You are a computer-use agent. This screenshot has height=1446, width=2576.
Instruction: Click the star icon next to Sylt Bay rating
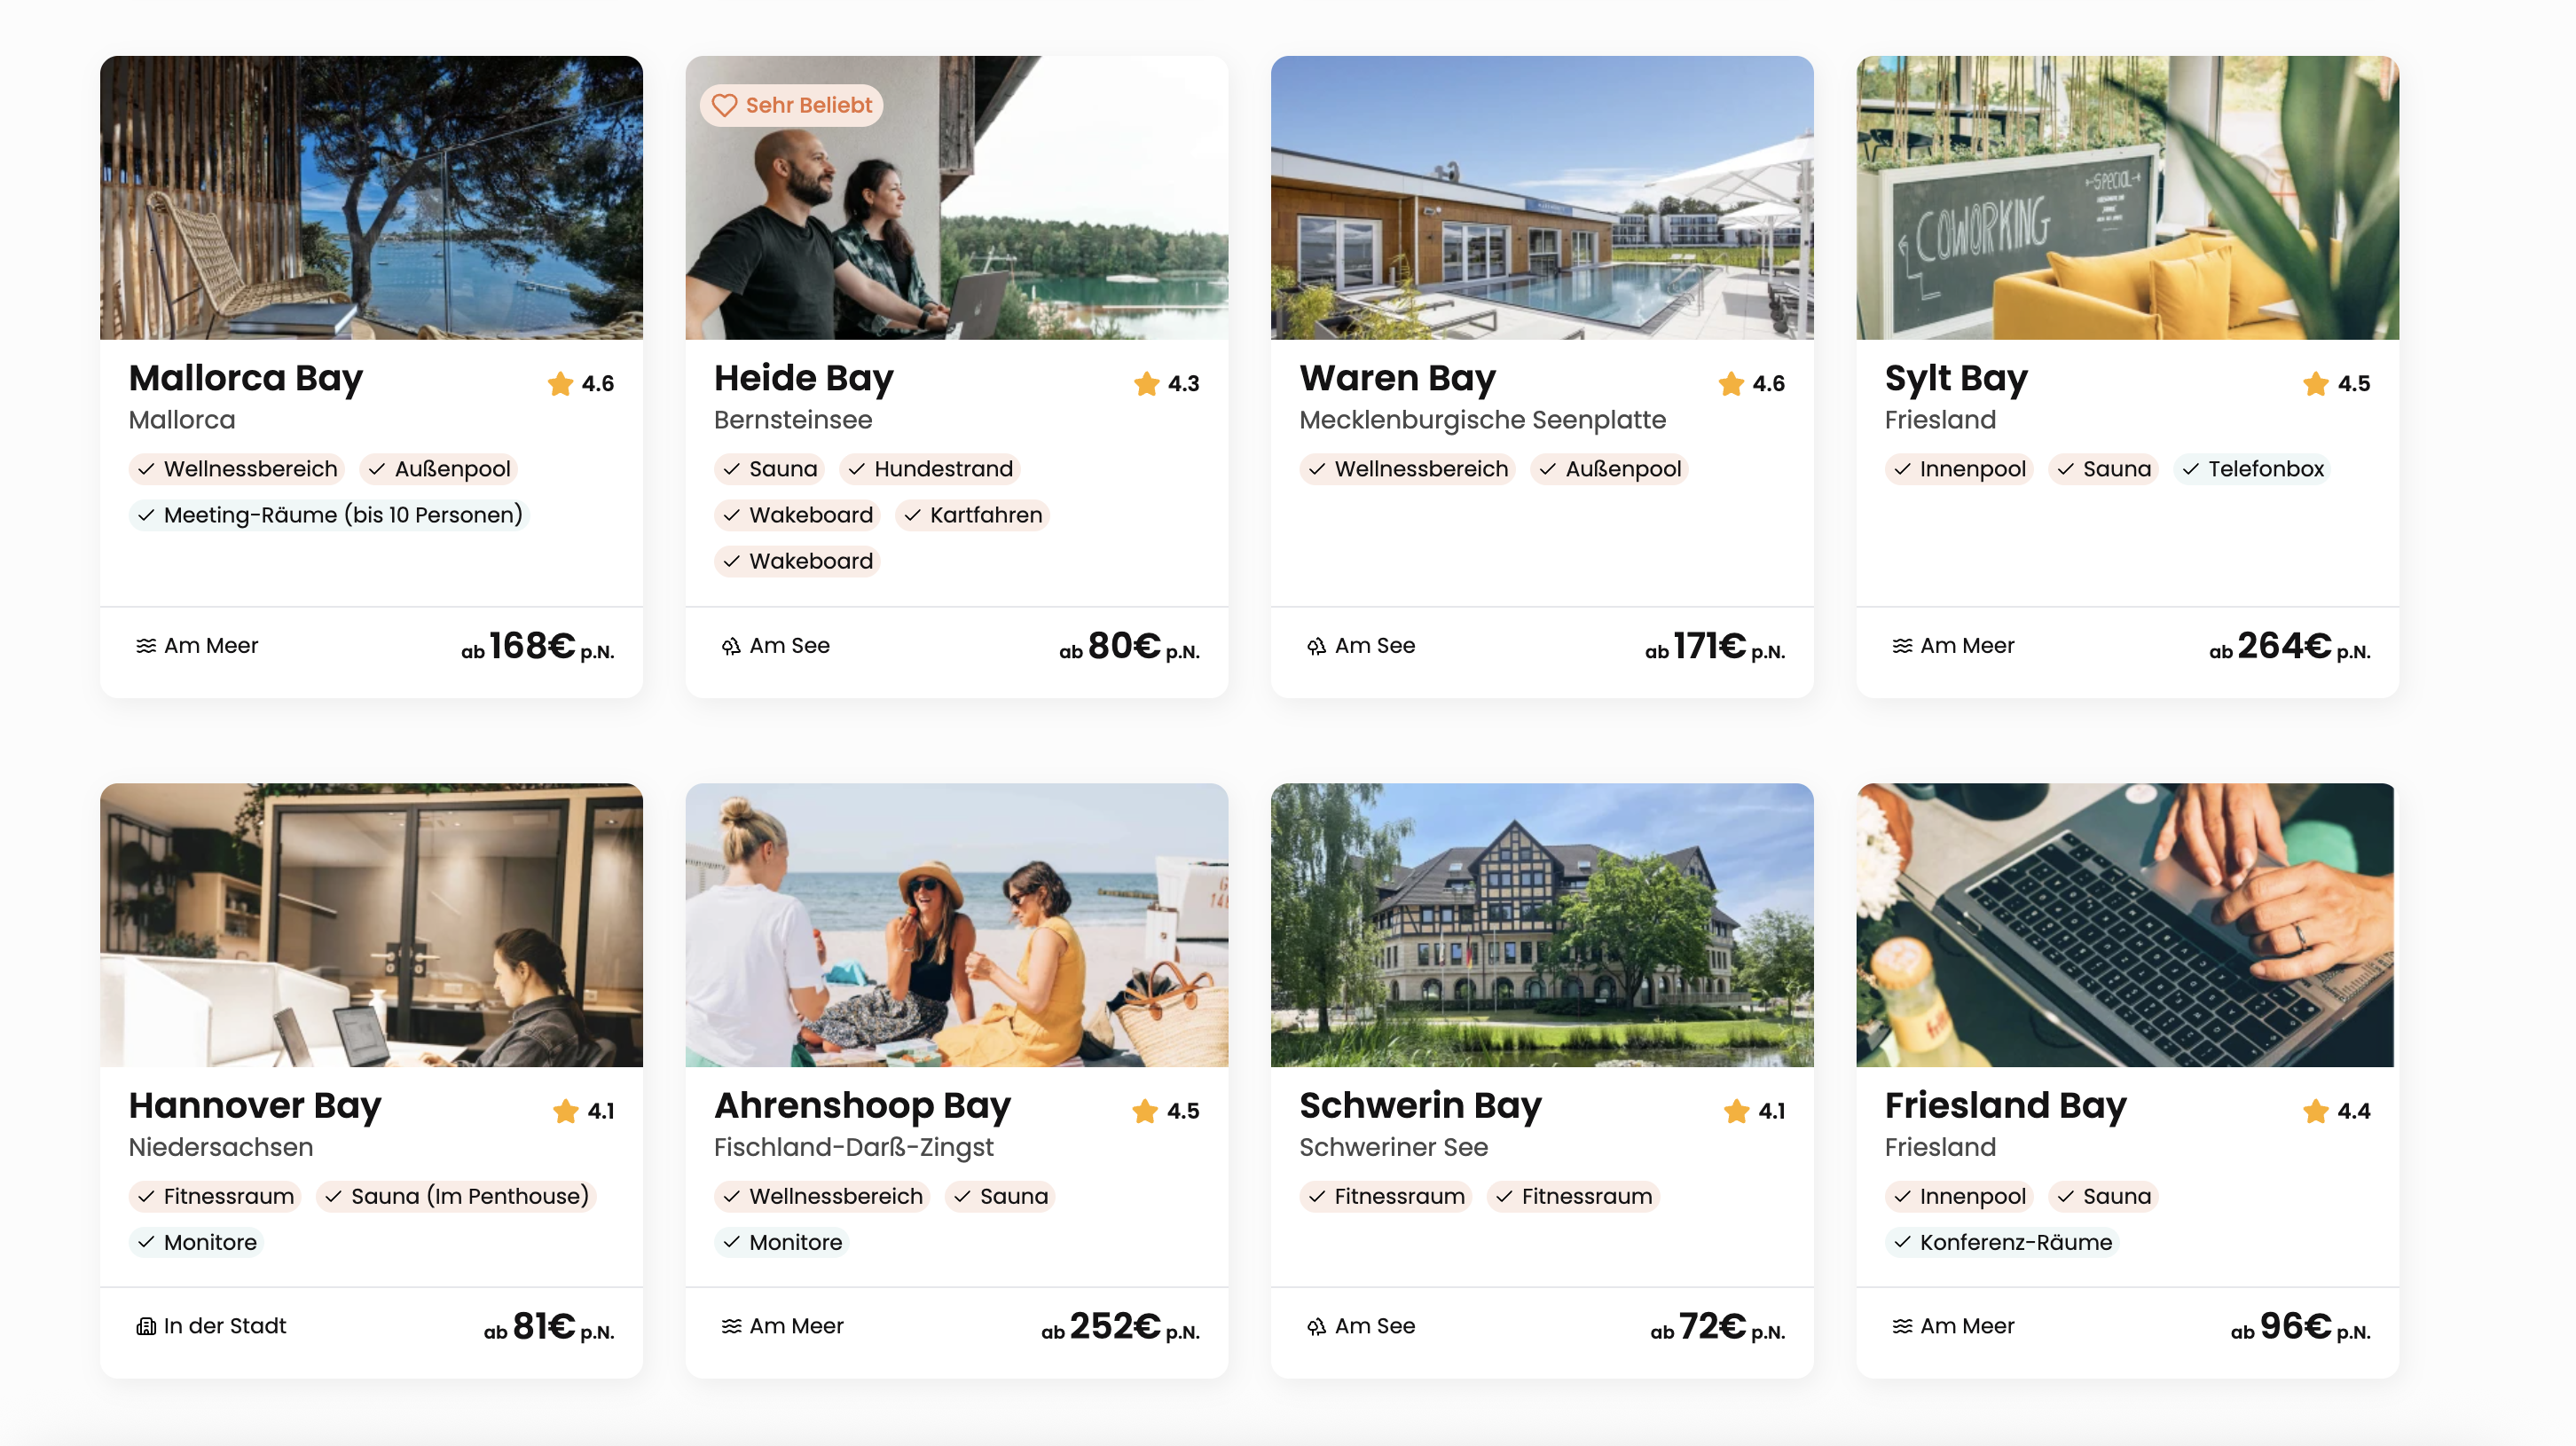2316,383
